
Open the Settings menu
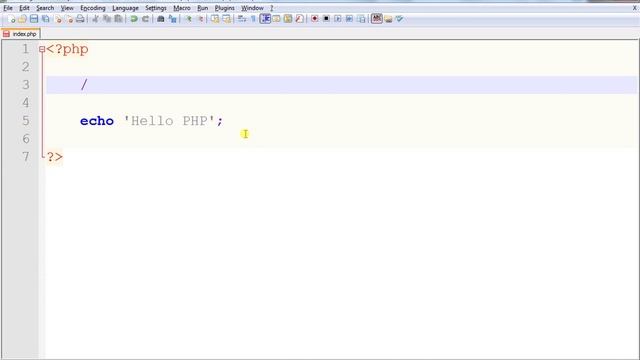pyautogui.click(x=156, y=8)
